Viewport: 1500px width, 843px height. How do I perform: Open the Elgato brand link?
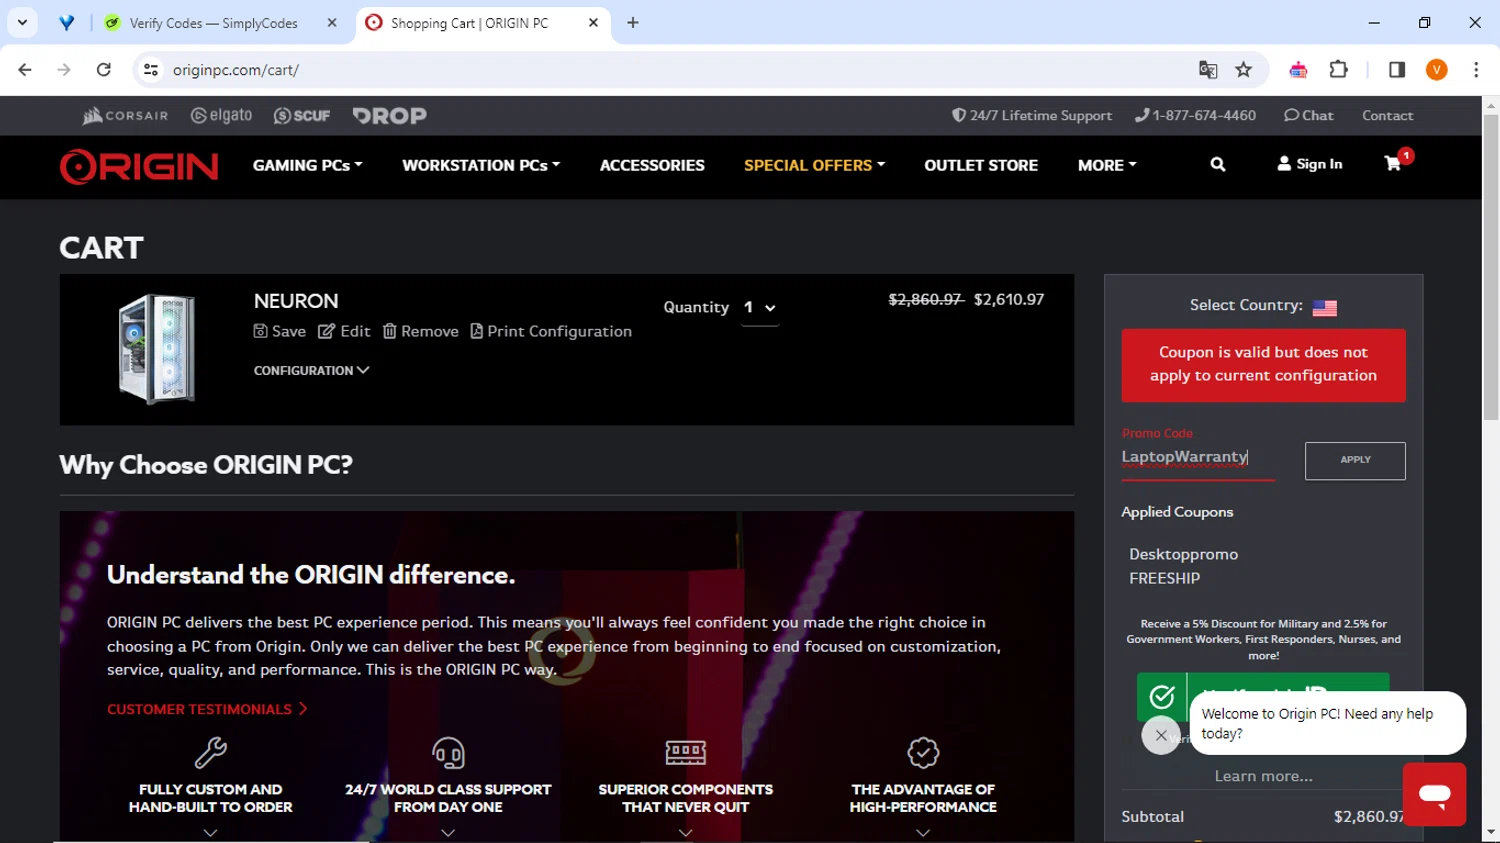[222, 115]
